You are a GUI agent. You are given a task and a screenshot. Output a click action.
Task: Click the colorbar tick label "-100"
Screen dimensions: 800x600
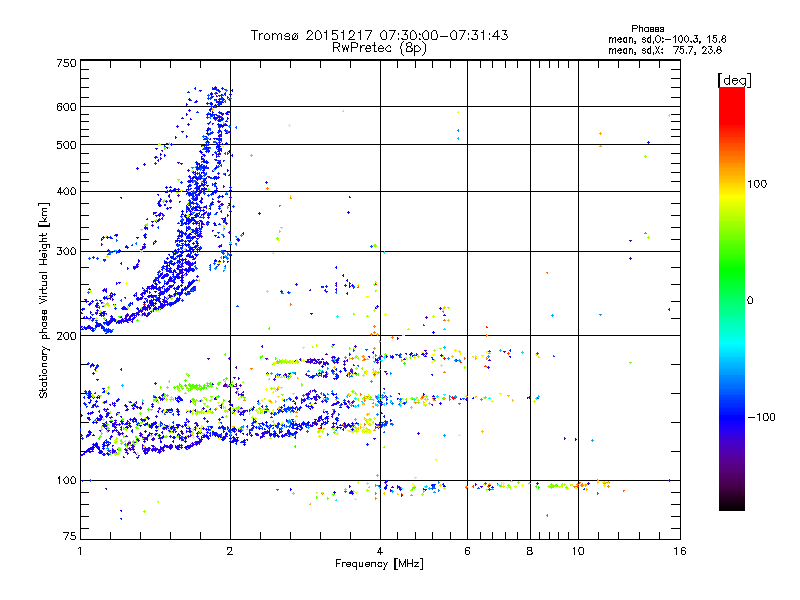point(761,417)
